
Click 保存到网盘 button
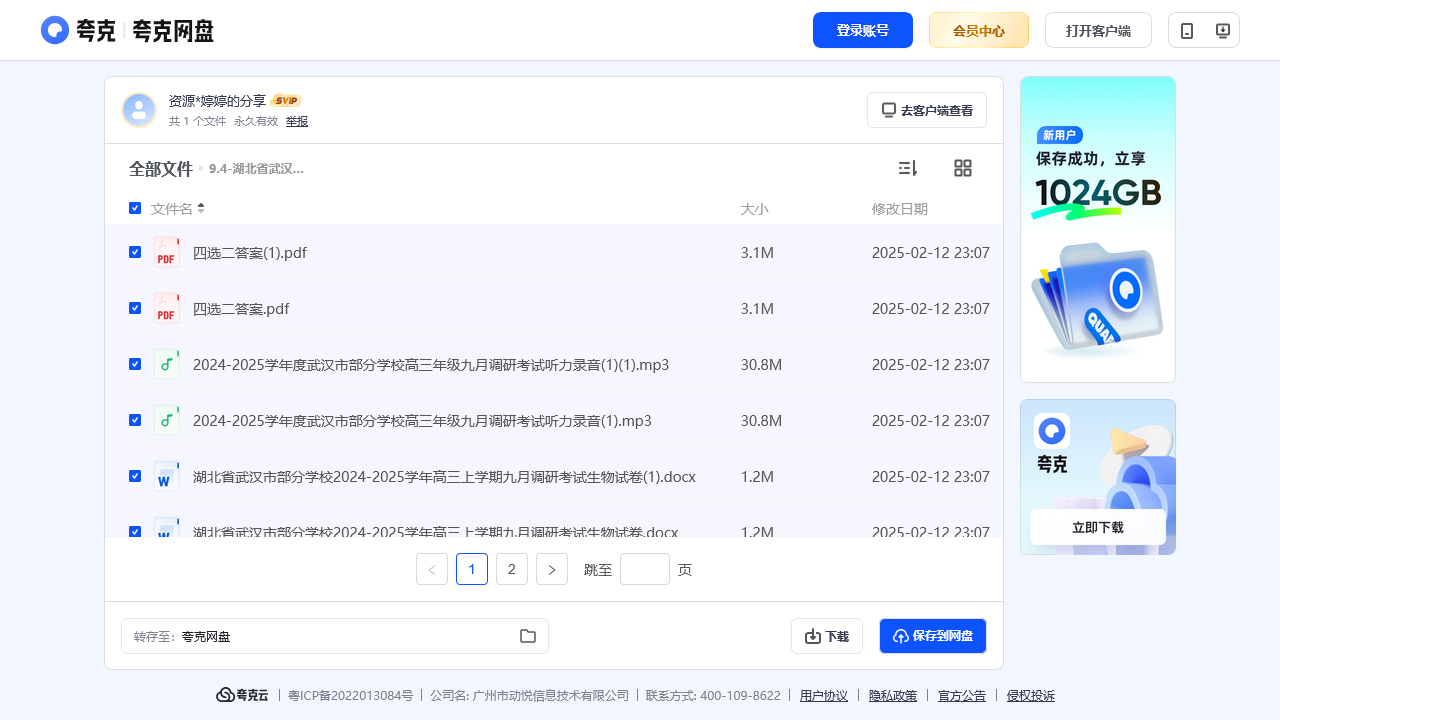933,636
